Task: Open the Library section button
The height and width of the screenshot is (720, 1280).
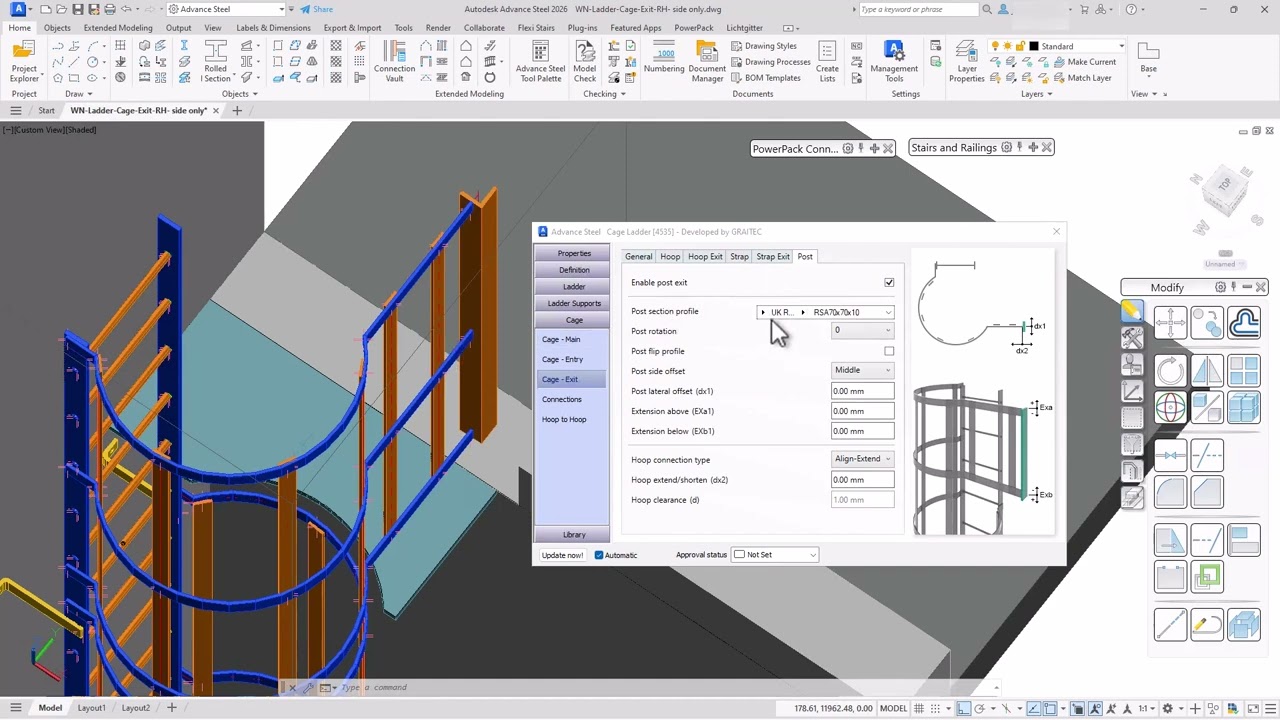Action: 574,535
